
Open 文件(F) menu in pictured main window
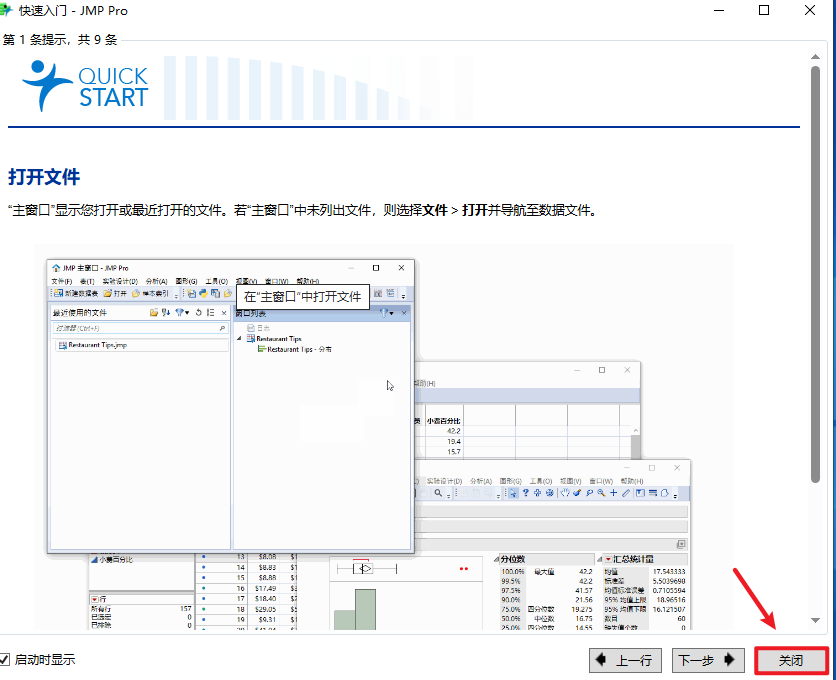62,281
